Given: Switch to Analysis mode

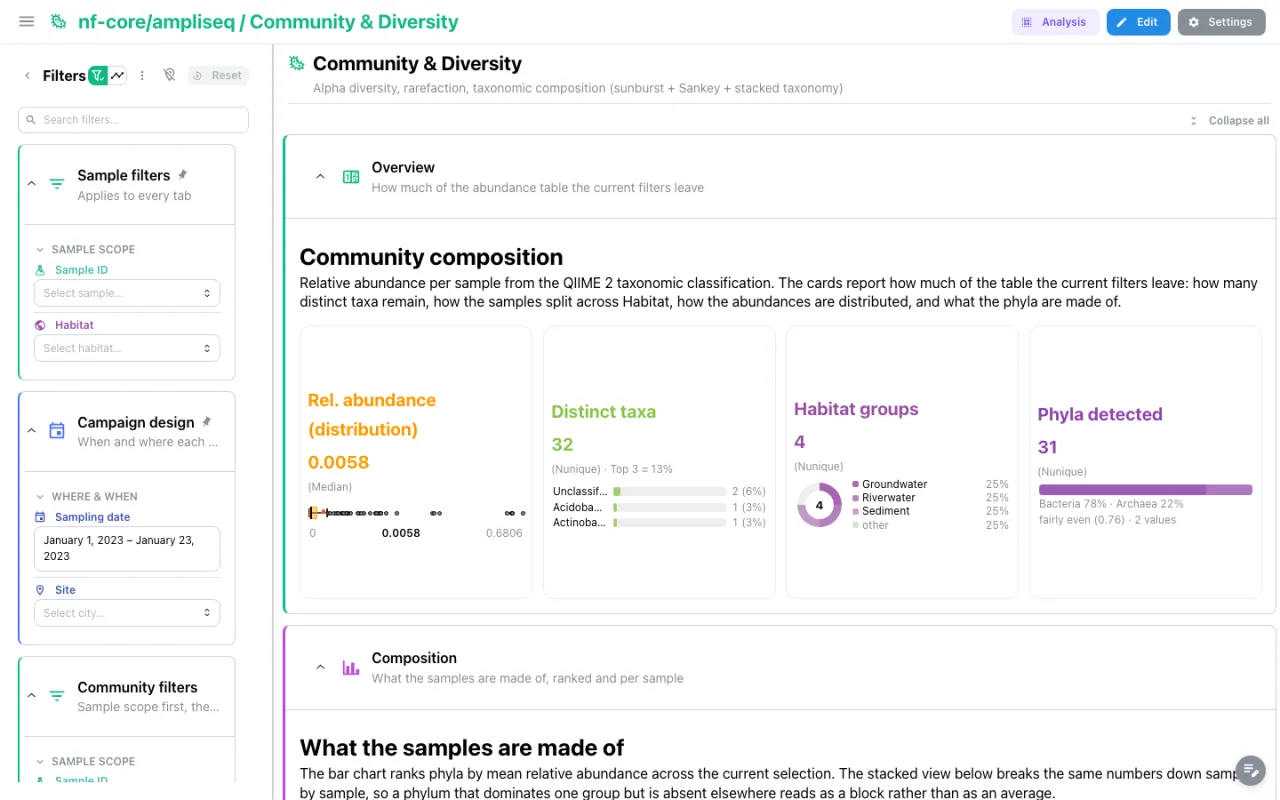Looking at the screenshot, I should click(1055, 22).
